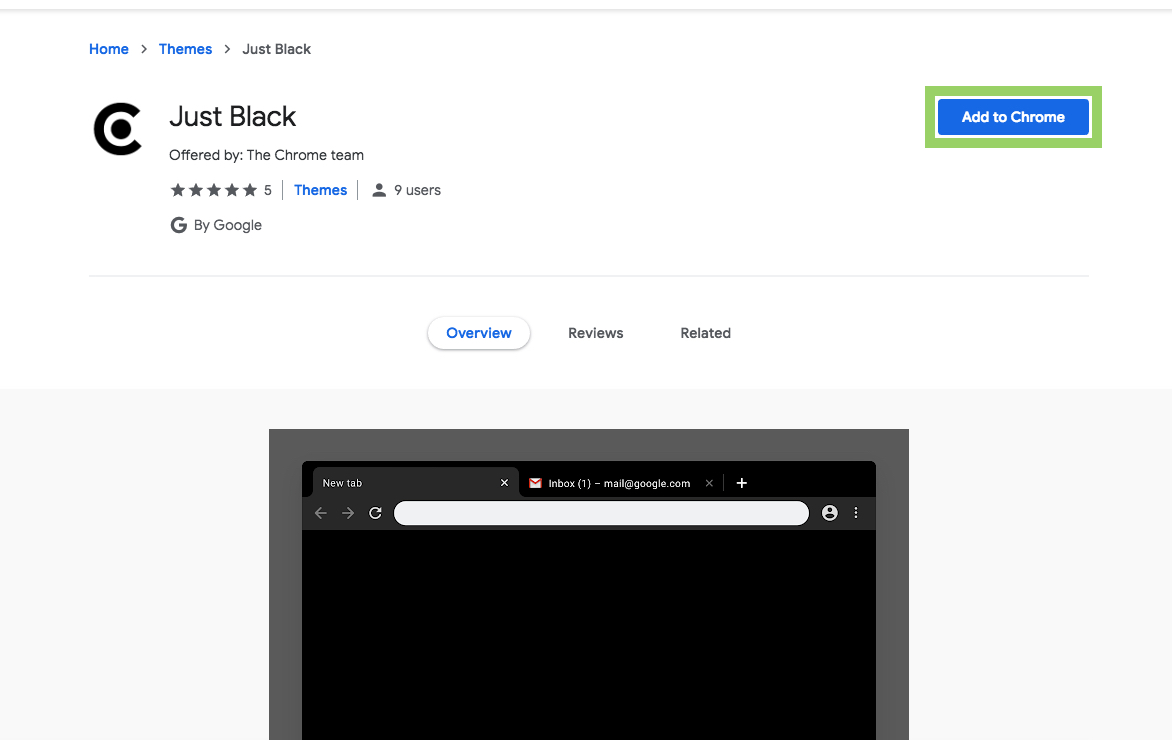Viewport: 1172px width, 740px height.
Task: Click the Add to Chrome button
Action: (x=1012, y=116)
